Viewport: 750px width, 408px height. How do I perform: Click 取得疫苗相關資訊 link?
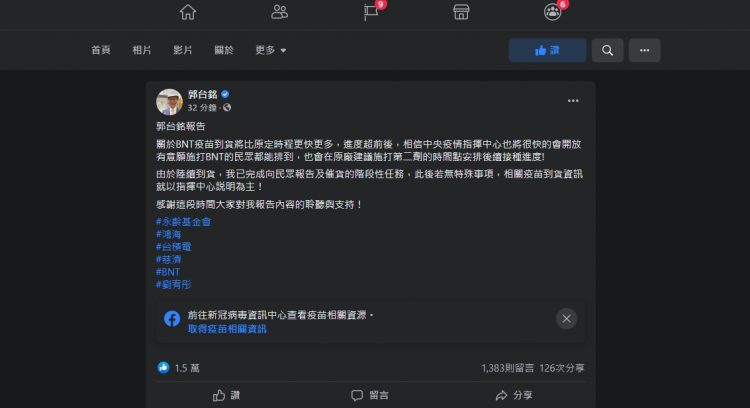point(227,329)
